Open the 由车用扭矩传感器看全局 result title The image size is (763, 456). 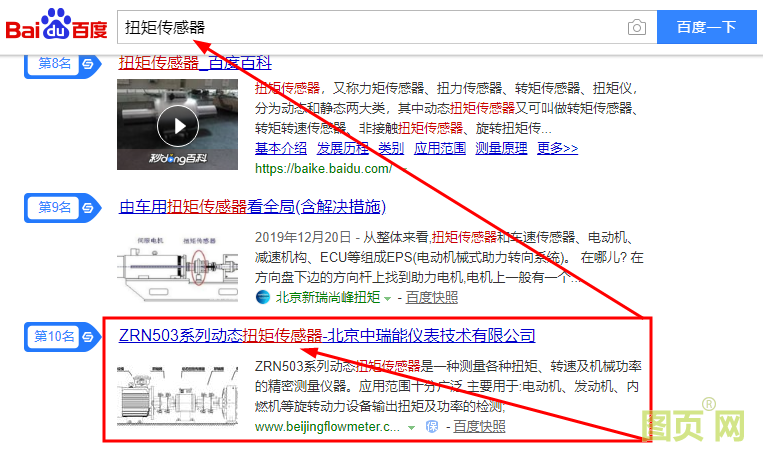point(251,207)
